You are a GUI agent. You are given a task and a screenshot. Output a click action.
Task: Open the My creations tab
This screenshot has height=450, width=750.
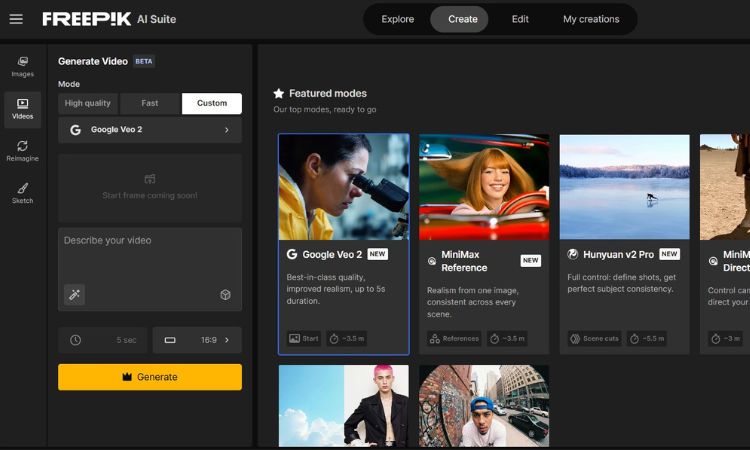click(591, 19)
